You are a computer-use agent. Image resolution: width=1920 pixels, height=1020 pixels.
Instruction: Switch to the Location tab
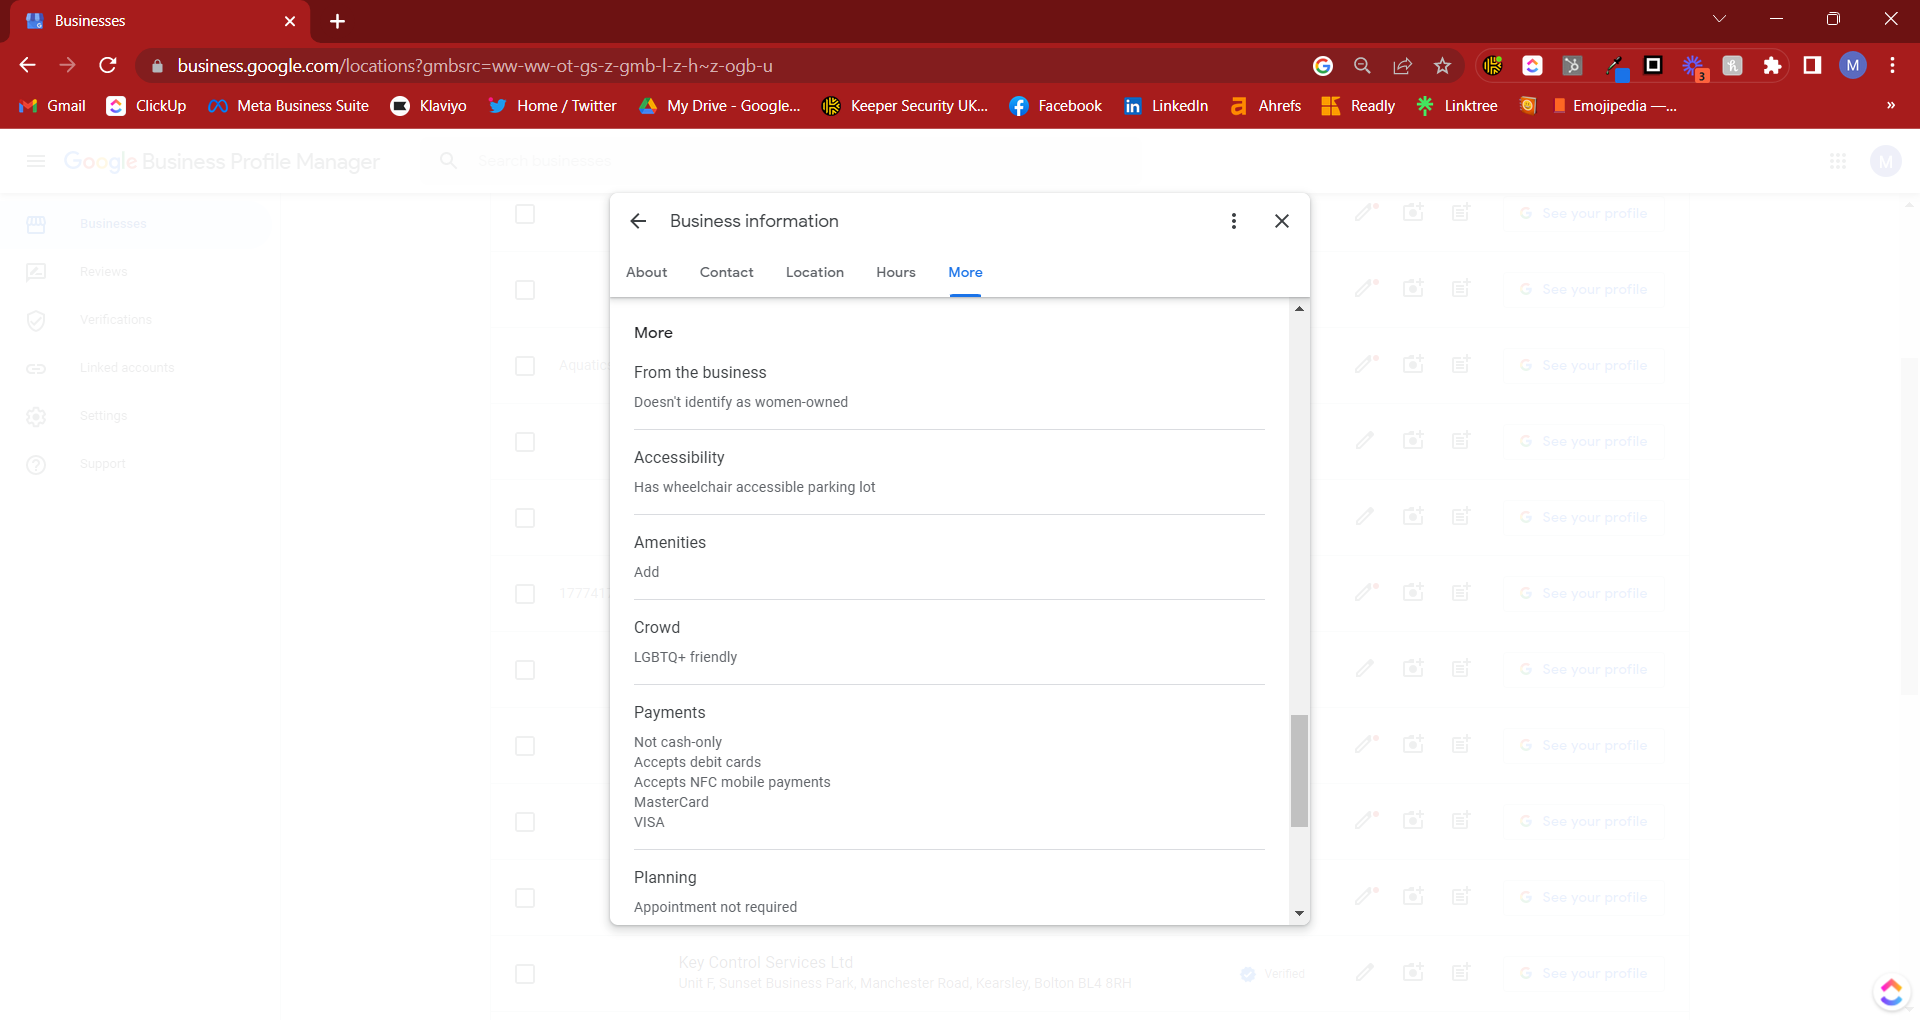(x=814, y=272)
